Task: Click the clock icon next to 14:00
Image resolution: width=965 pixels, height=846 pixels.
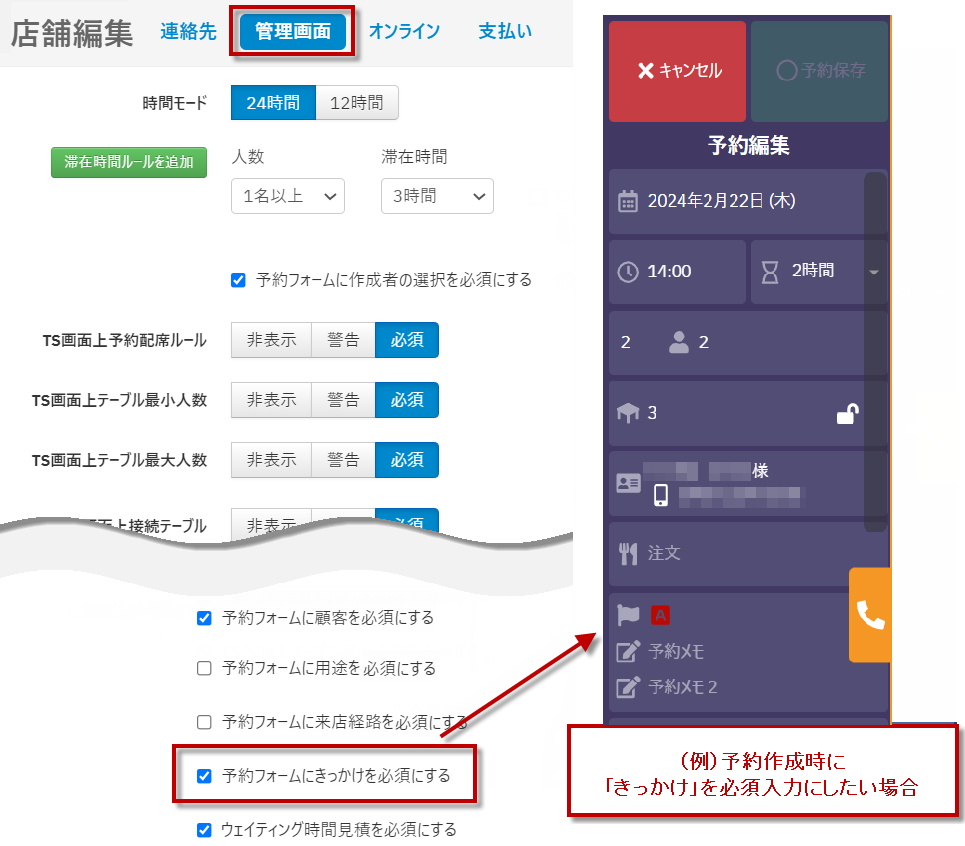Action: tap(628, 271)
